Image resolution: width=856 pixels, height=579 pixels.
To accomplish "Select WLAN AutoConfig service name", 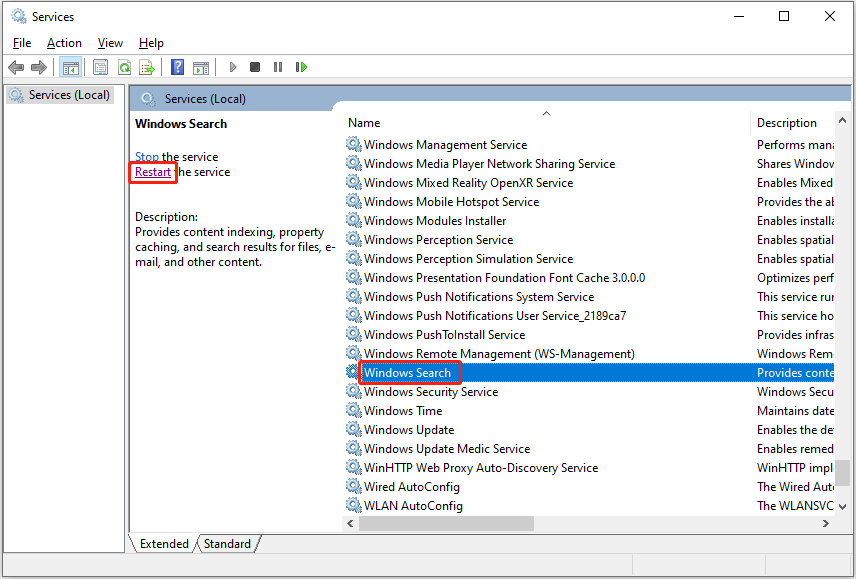I will 413,505.
